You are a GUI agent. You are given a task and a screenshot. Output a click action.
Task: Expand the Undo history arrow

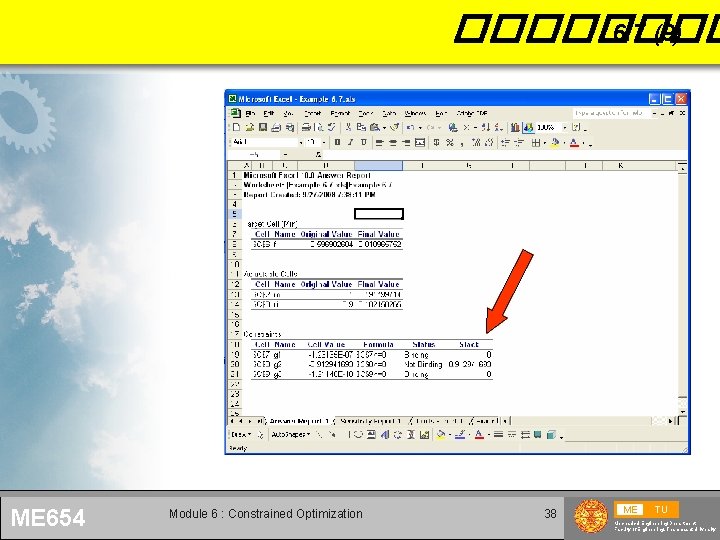420,128
